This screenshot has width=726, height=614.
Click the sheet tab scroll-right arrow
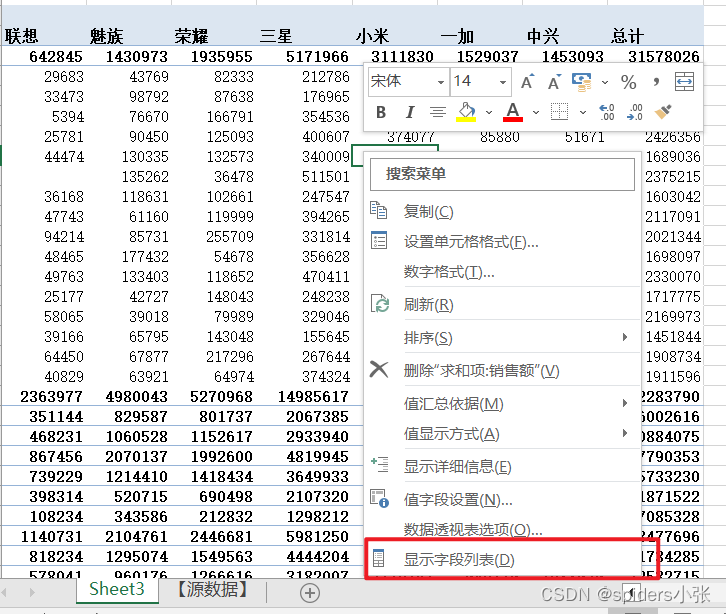click(32, 592)
